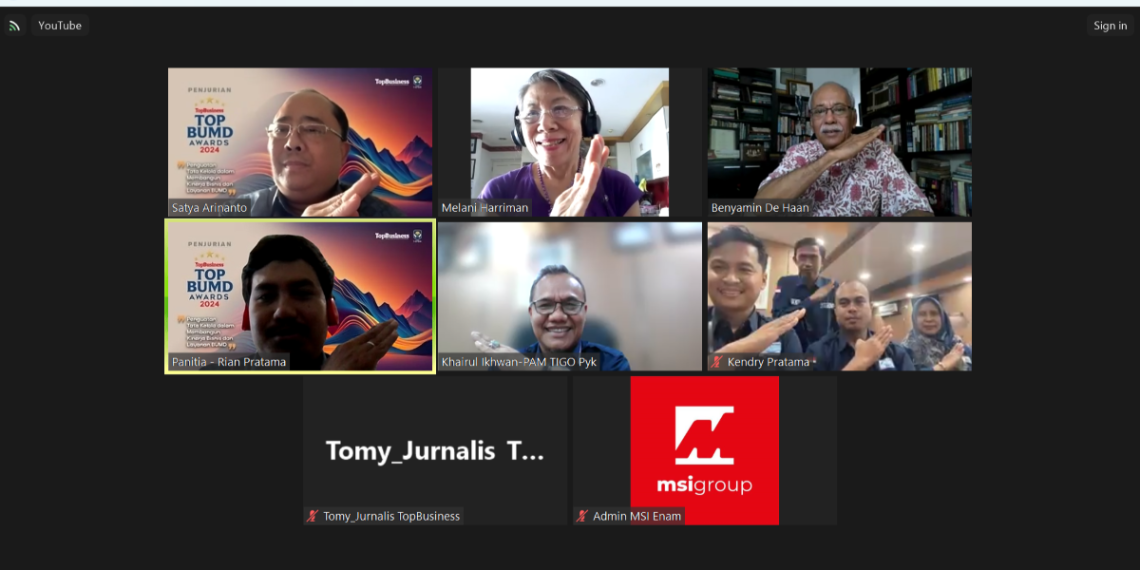Image resolution: width=1140 pixels, height=570 pixels.
Task: Click muted mic icon beside Kendry Pratama
Action: coord(717,362)
